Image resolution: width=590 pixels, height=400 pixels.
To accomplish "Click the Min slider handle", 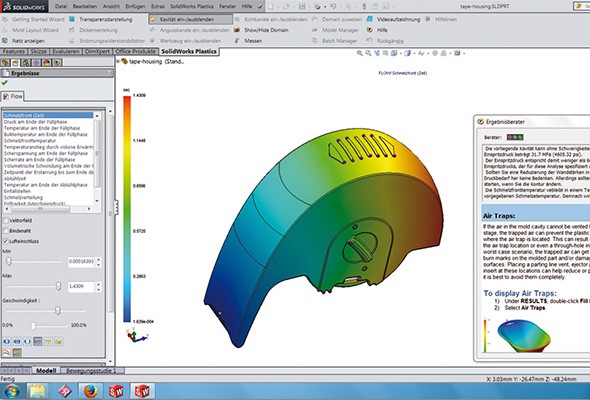I will [9, 261].
